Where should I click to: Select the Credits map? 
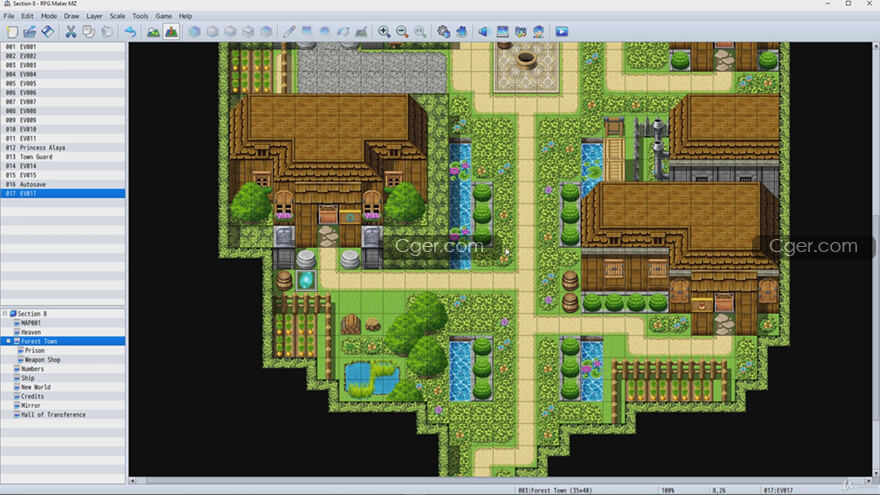click(x=33, y=396)
